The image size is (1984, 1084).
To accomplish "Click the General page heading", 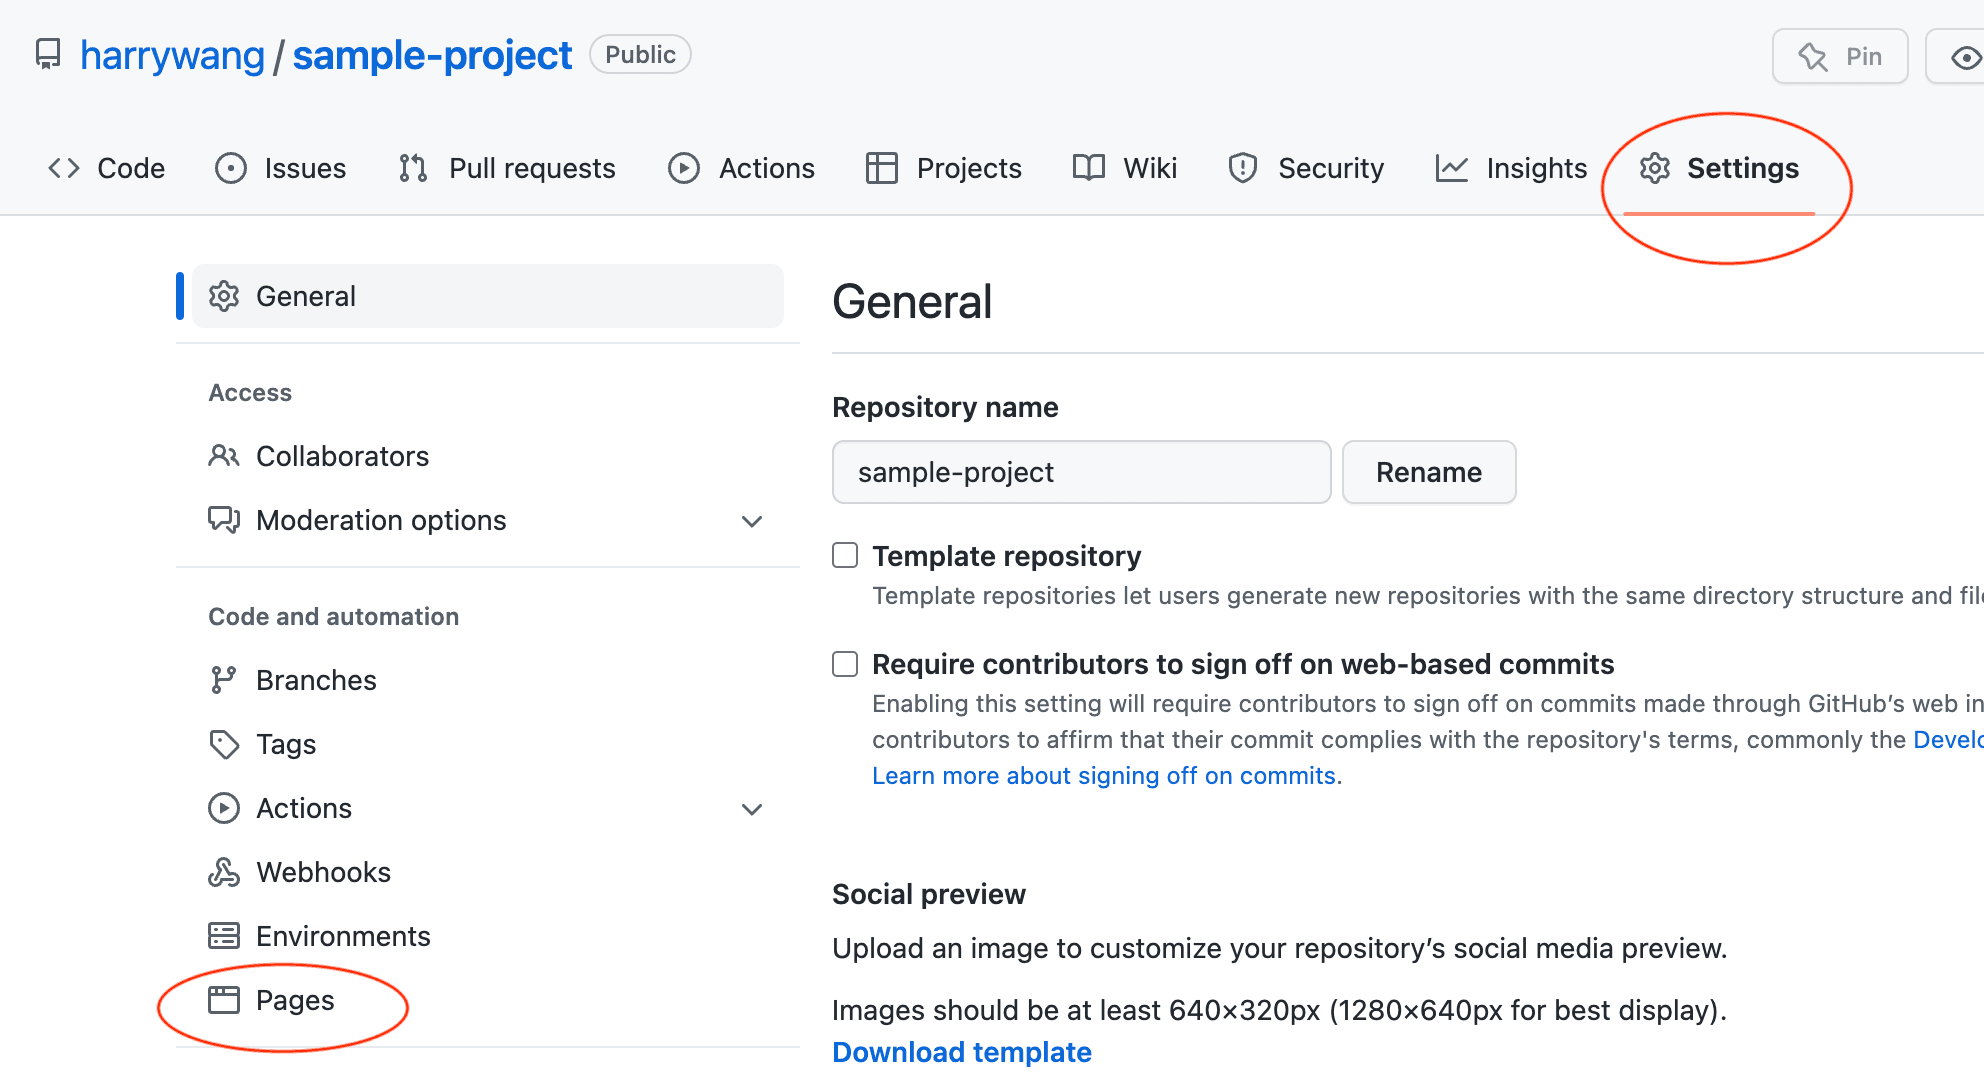I will [x=912, y=301].
